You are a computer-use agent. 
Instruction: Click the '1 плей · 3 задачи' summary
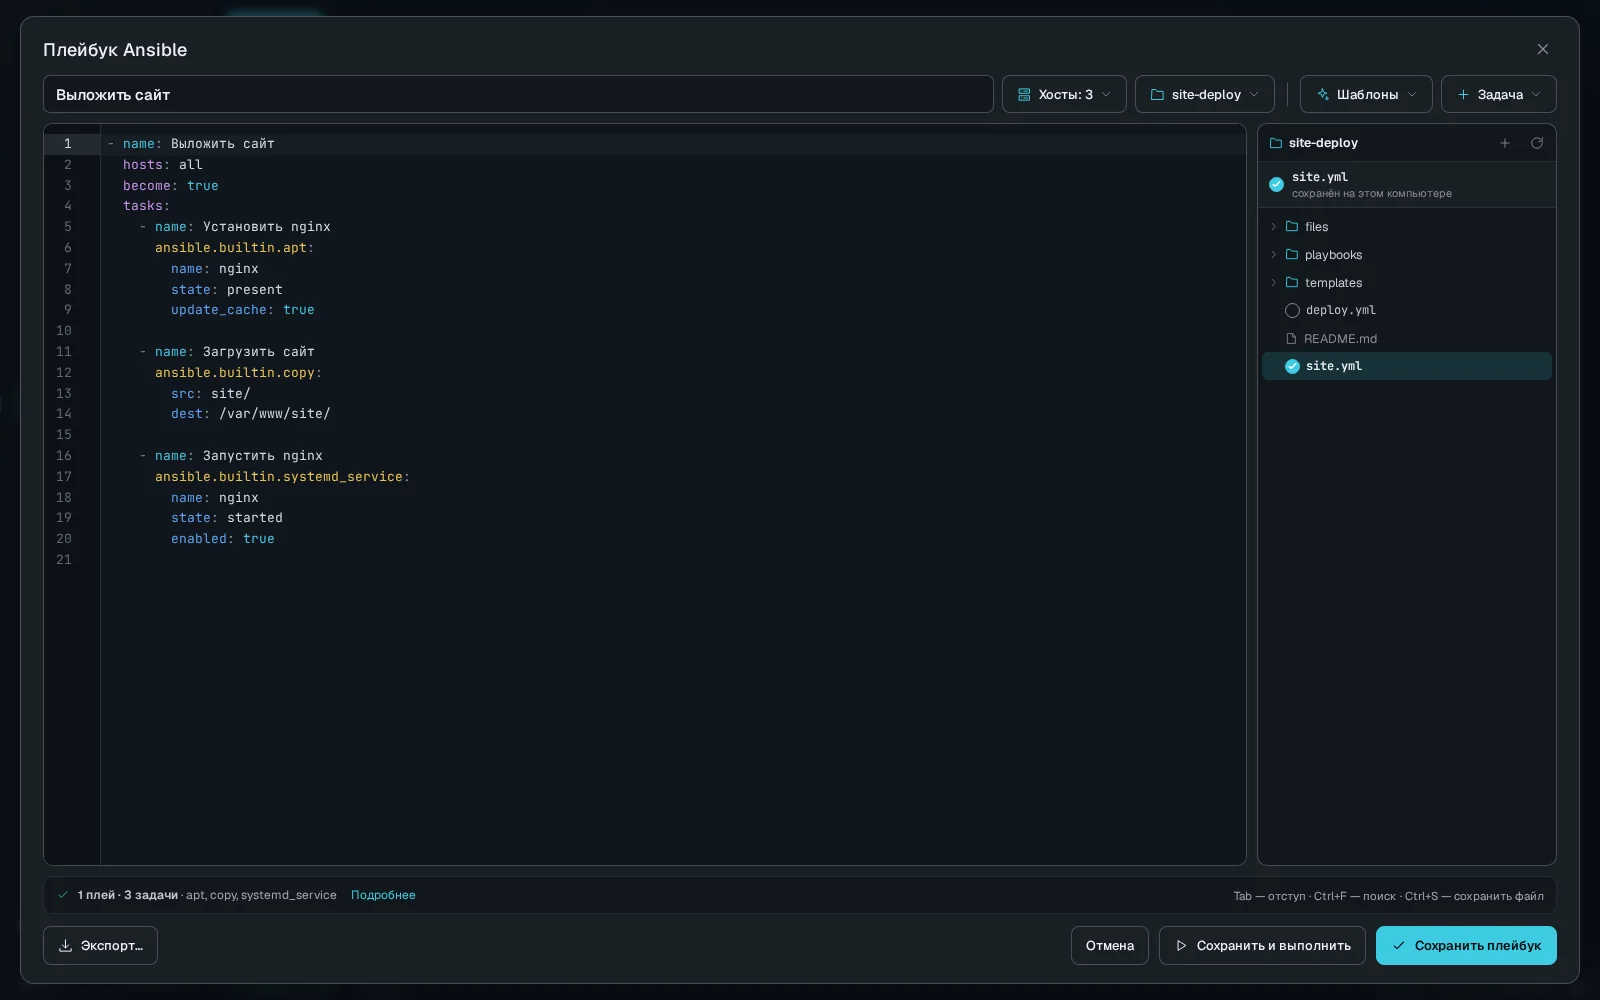point(128,895)
